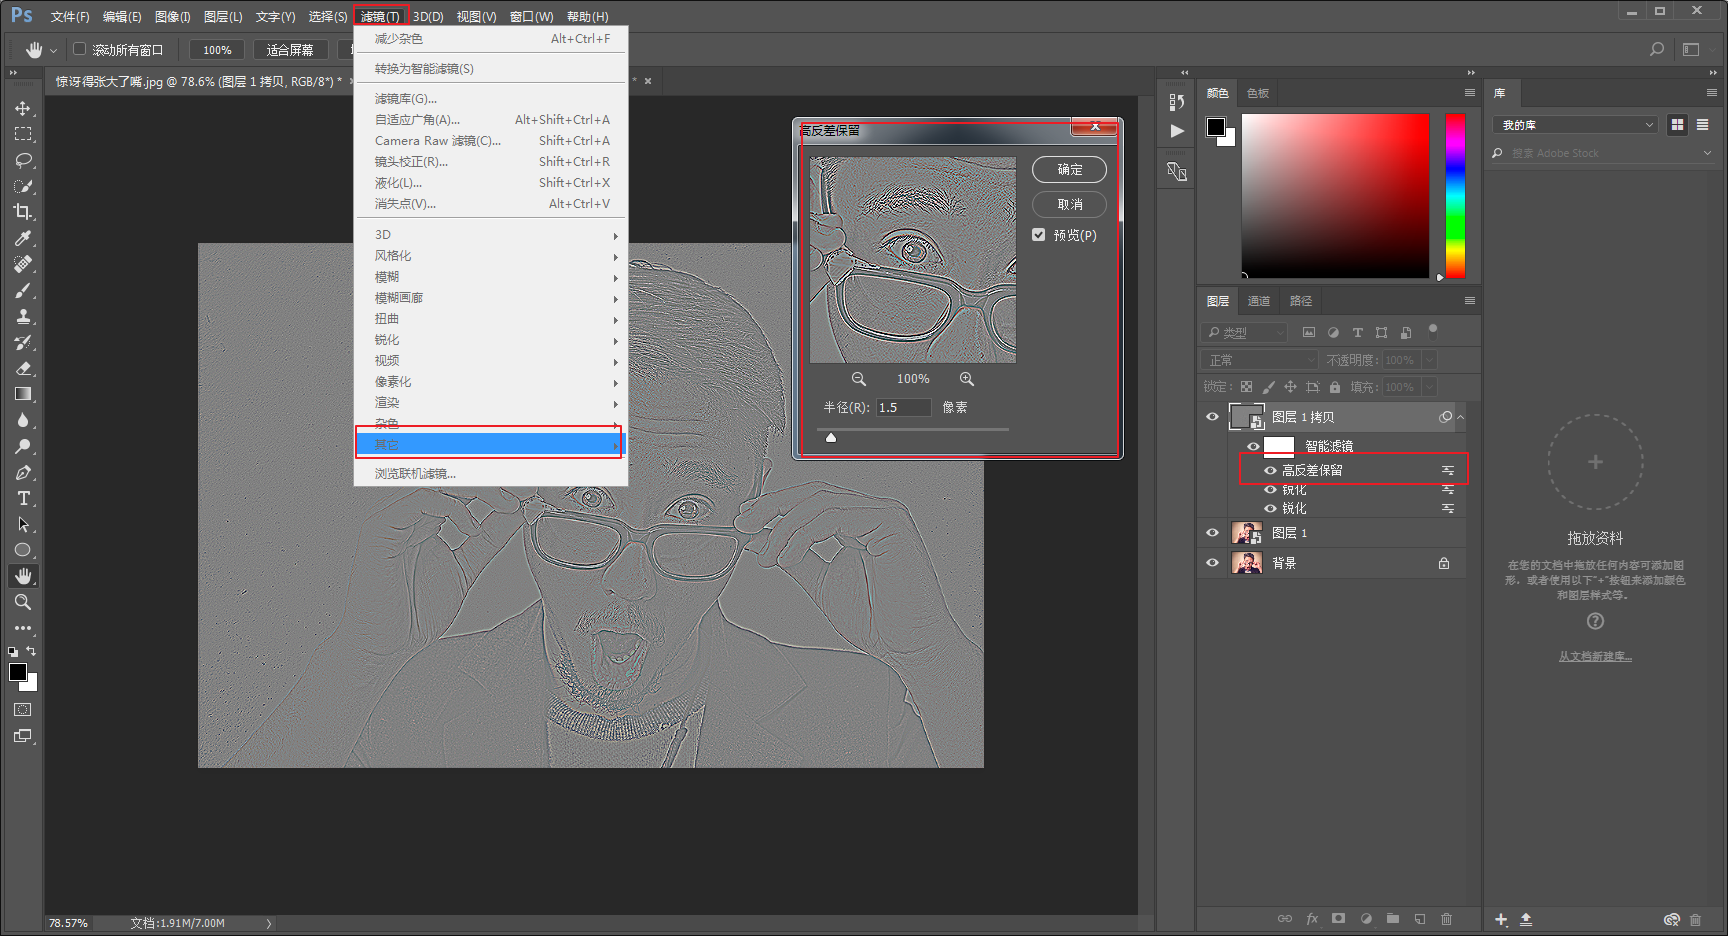Hide the 图层 1 layer
Viewport: 1728px width, 936px height.
click(1212, 533)
